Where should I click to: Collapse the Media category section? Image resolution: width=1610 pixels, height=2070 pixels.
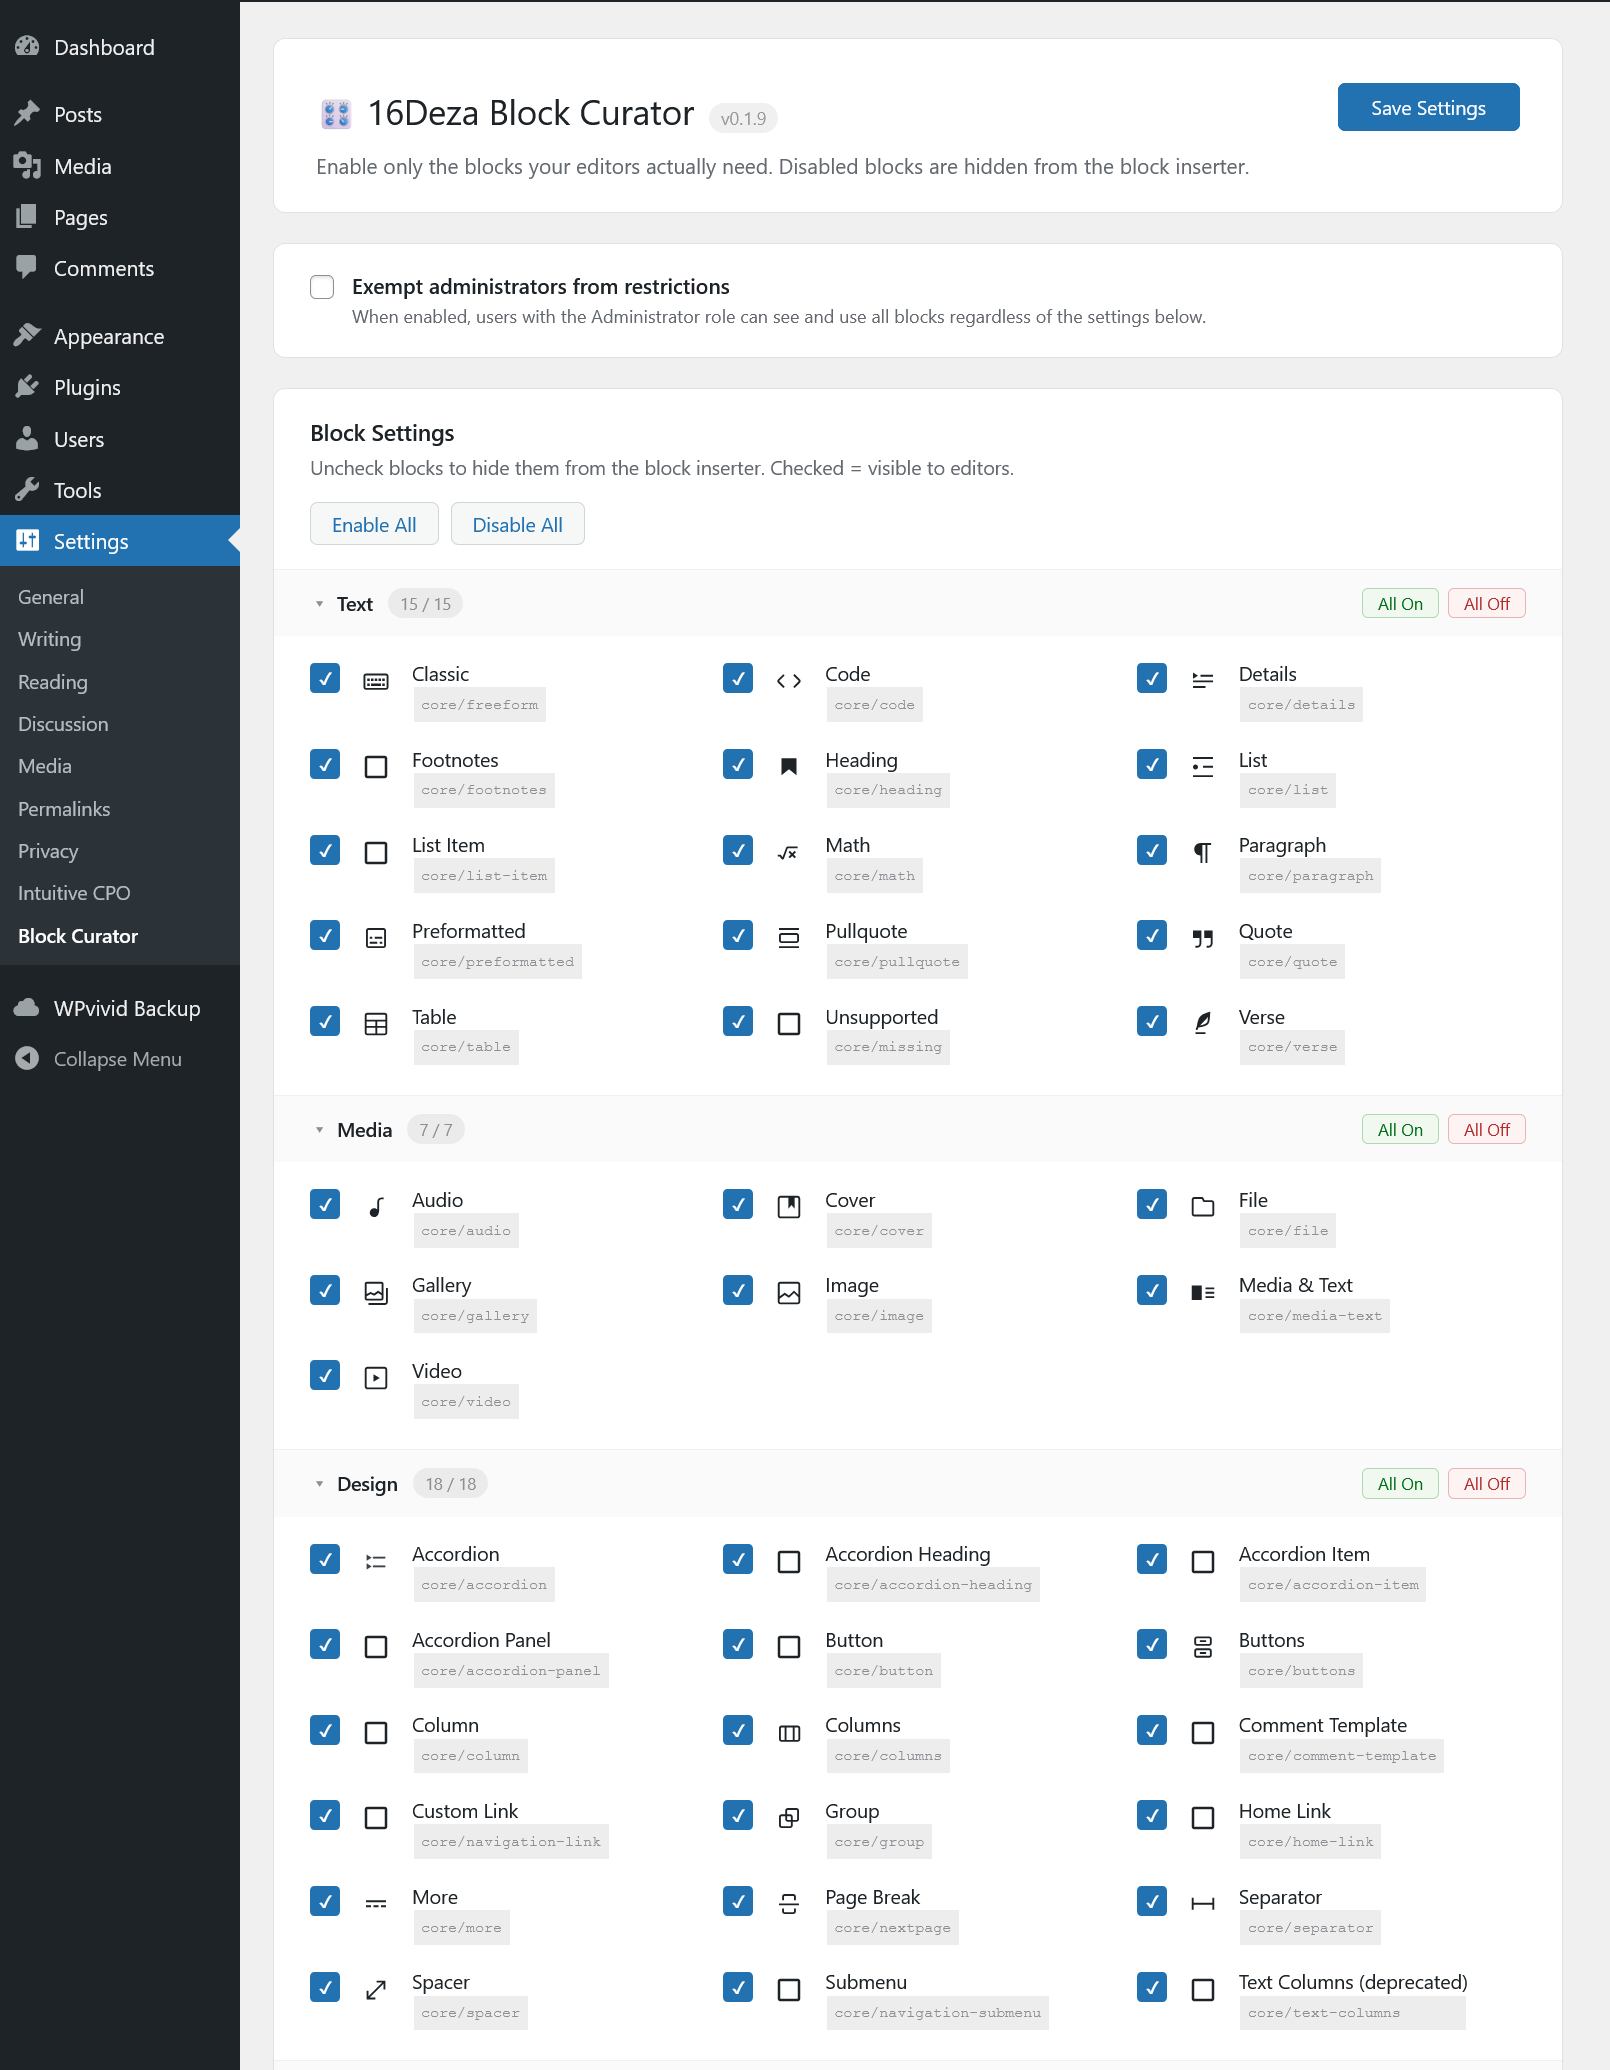[320, 1130]
